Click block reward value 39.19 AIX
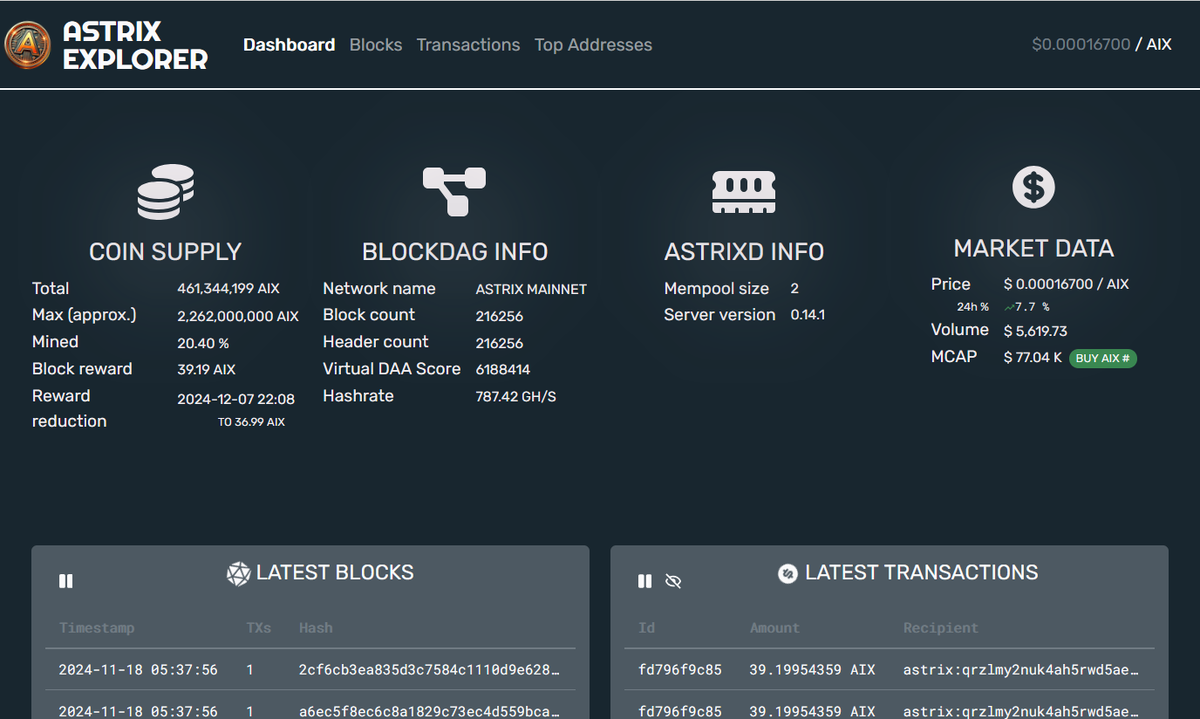Screen dimensions: 1200x719 pos(206,370)
